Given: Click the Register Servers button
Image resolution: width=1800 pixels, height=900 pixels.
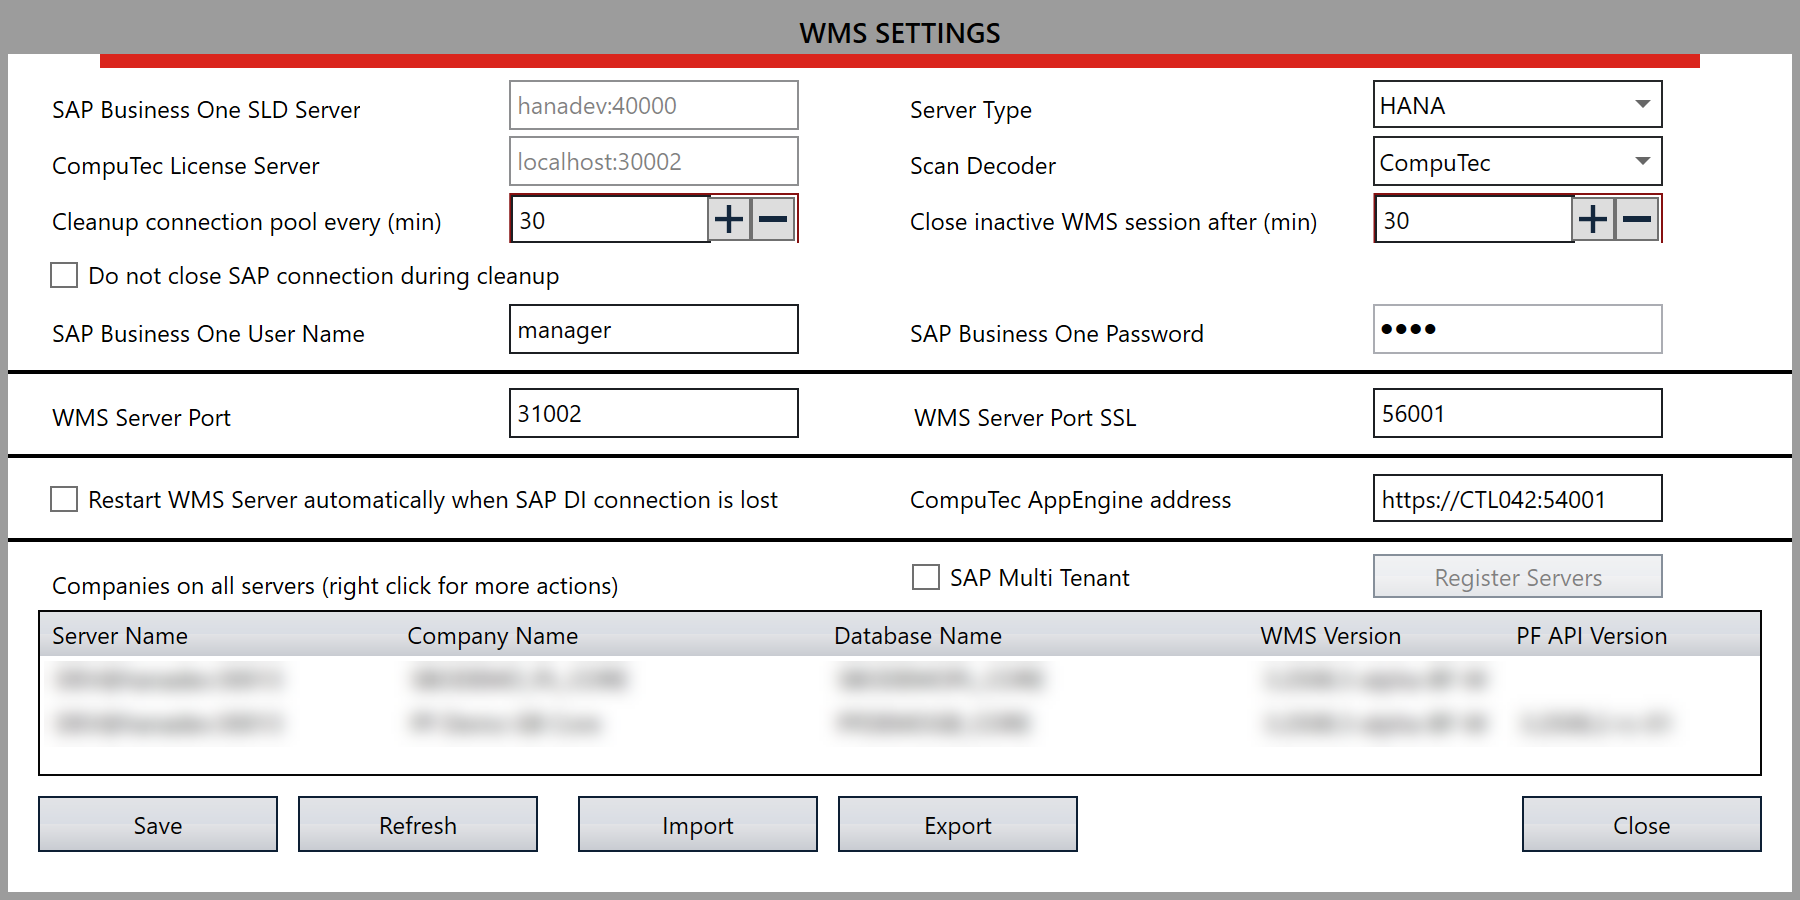Looking at the screenshot, I should point(1516,576).
